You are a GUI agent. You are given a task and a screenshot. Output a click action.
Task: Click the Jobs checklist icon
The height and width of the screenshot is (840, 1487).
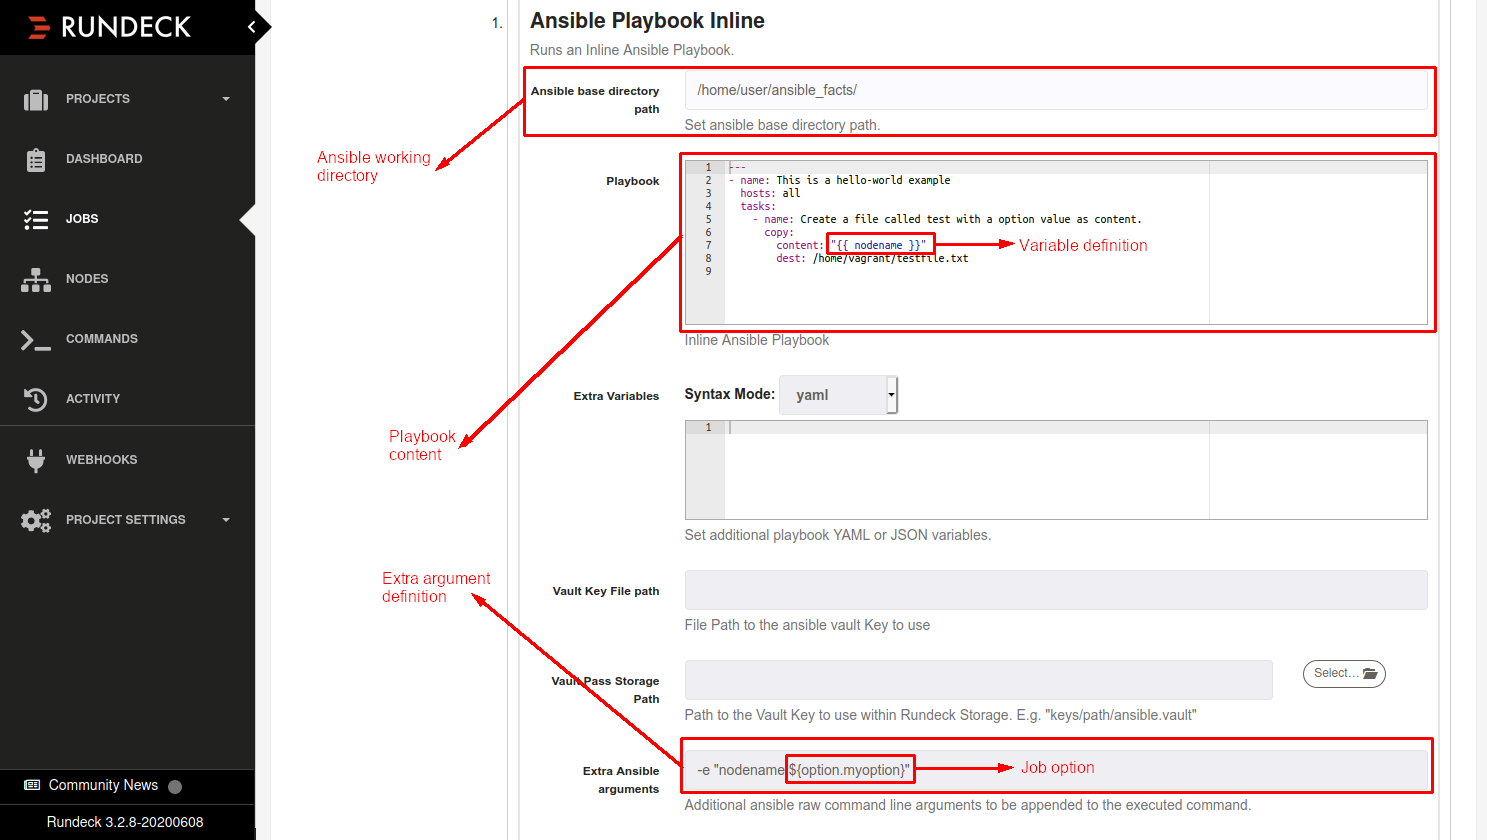pyautogui.click(x=36, y=219)
